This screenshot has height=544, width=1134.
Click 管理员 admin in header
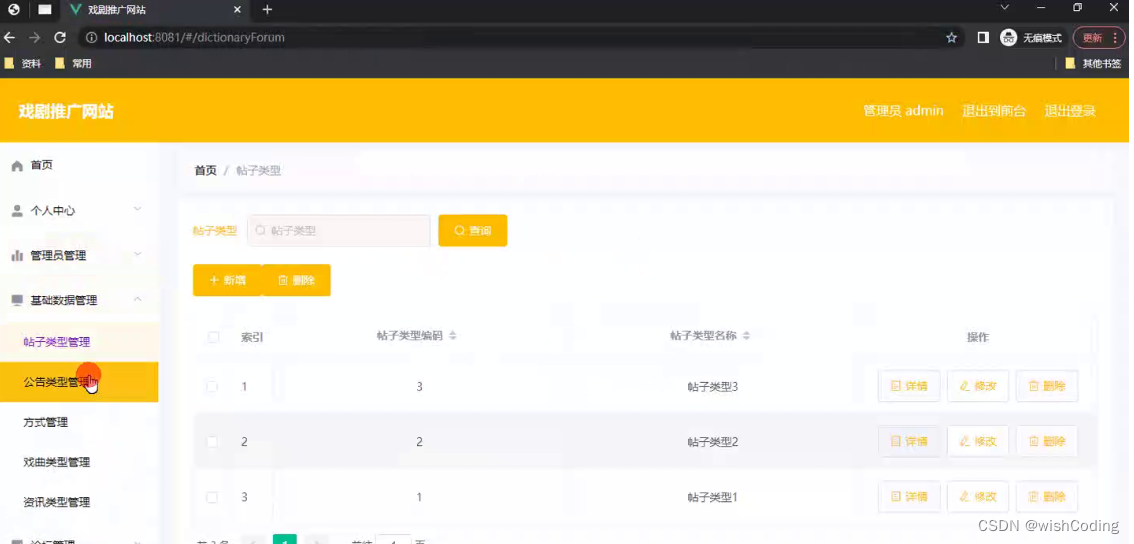click(903, 111)
